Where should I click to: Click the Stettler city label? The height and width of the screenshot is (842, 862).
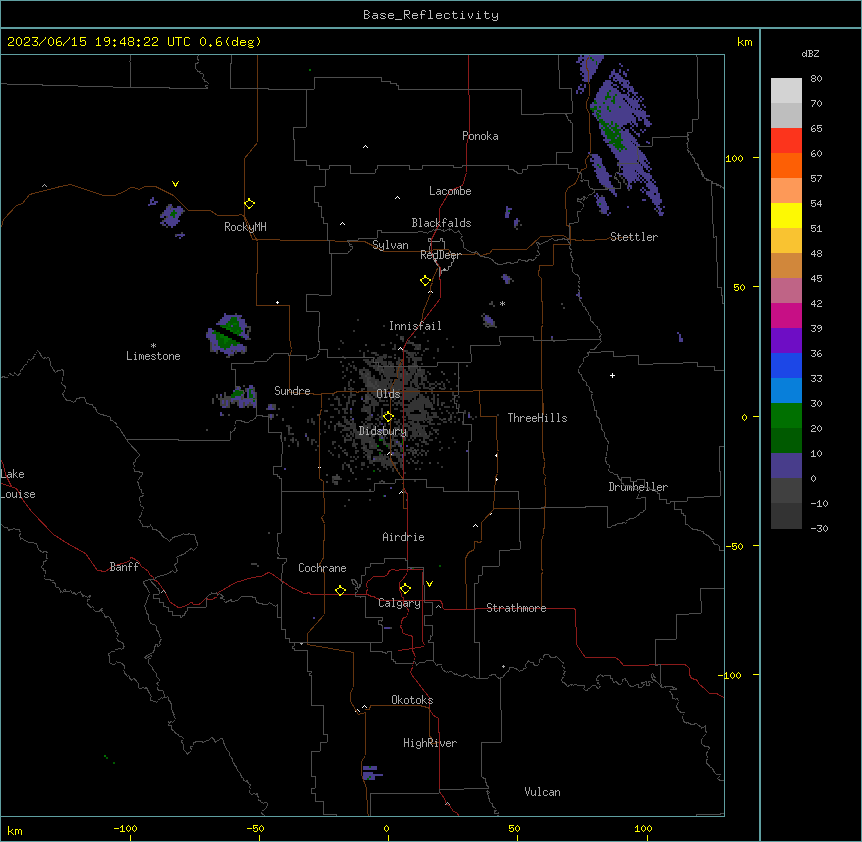[x=634, y=237]
